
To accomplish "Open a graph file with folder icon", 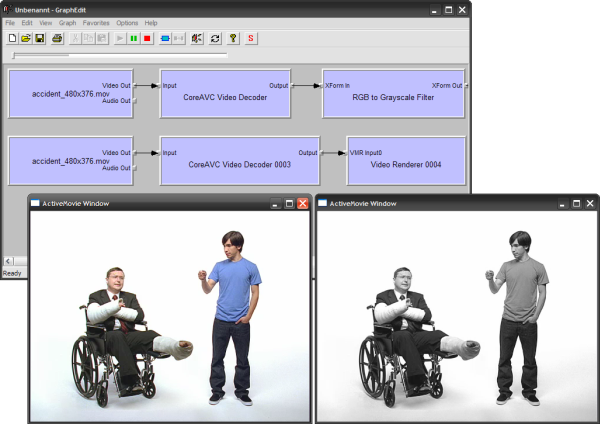I will (26, 38).
